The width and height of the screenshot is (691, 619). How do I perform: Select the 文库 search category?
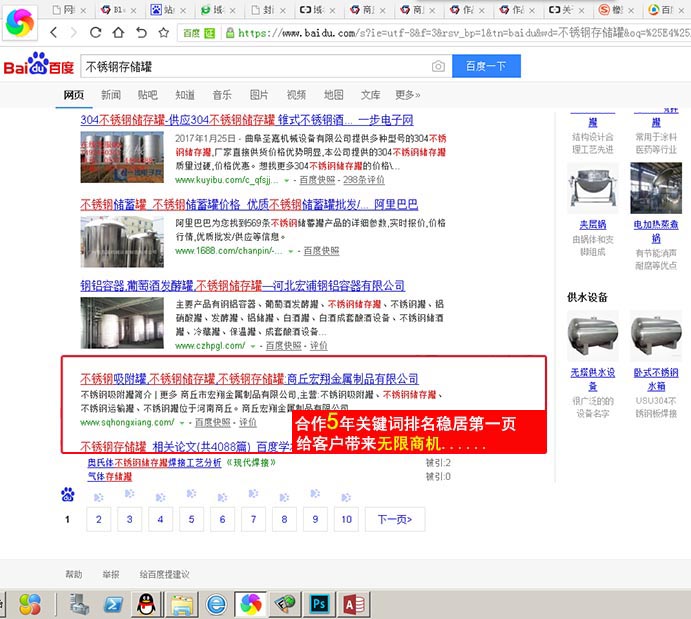pos(371,95)
